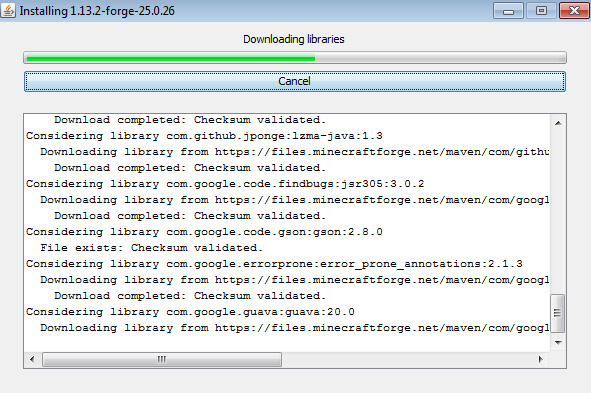
Task: Click the vertical scrollbar thumb in the log
Action: tap(557, 313)
